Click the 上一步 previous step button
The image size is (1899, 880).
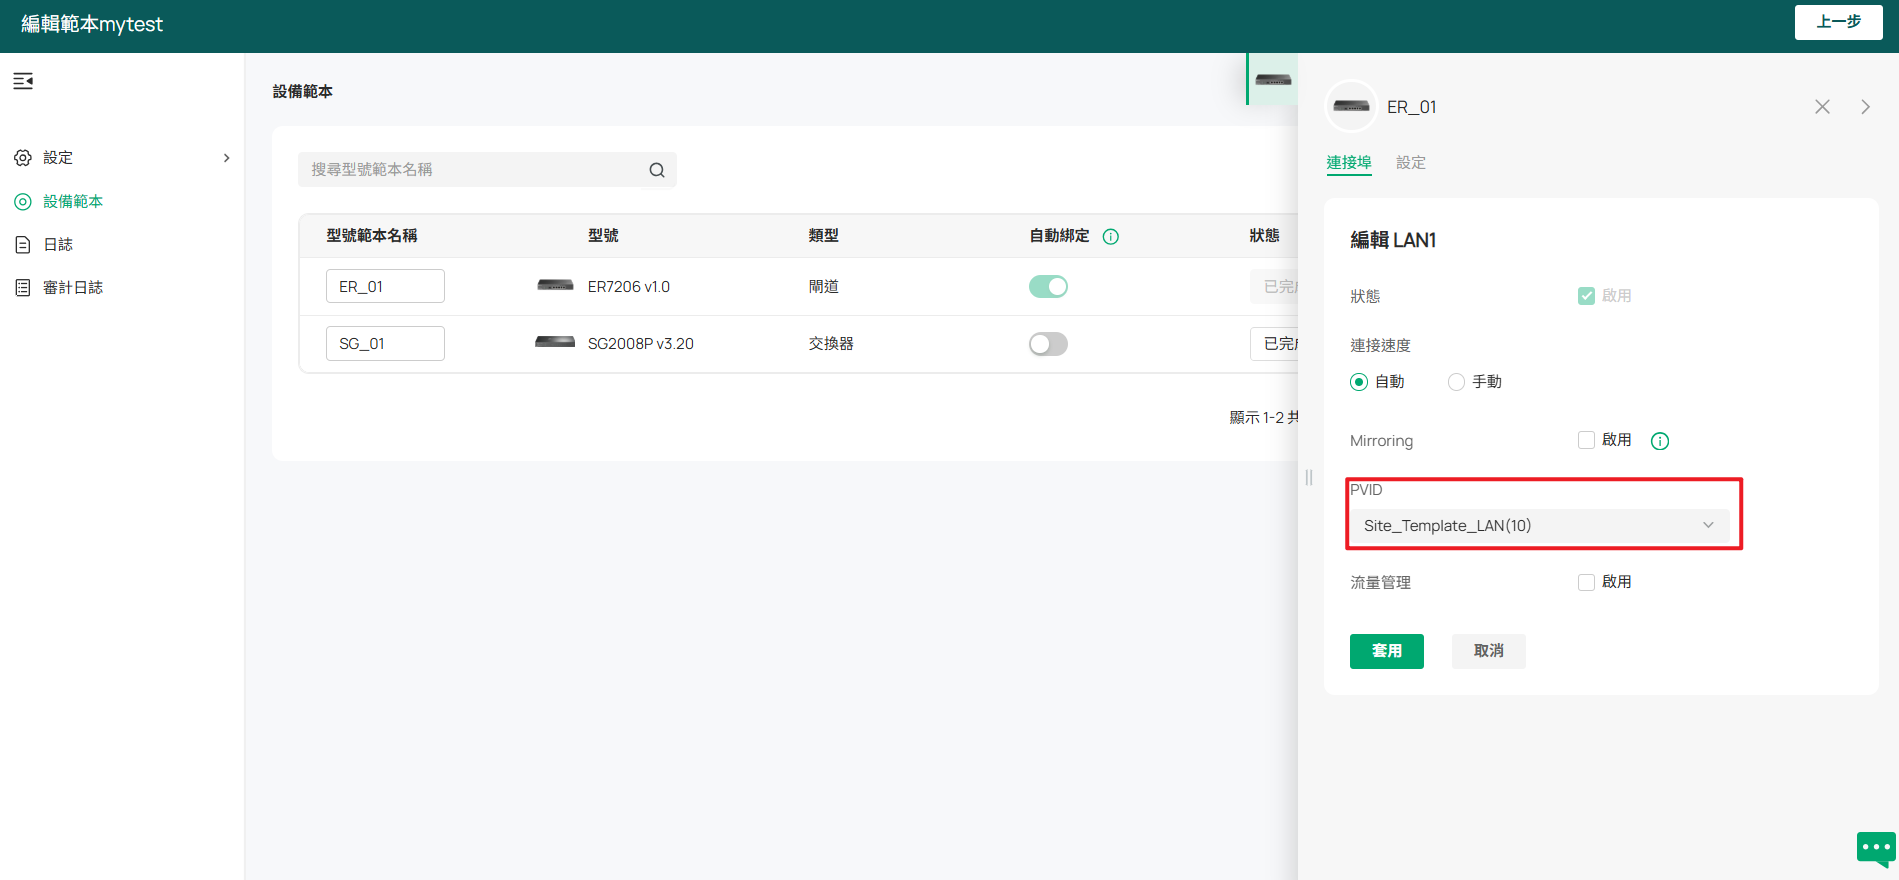1839,22
